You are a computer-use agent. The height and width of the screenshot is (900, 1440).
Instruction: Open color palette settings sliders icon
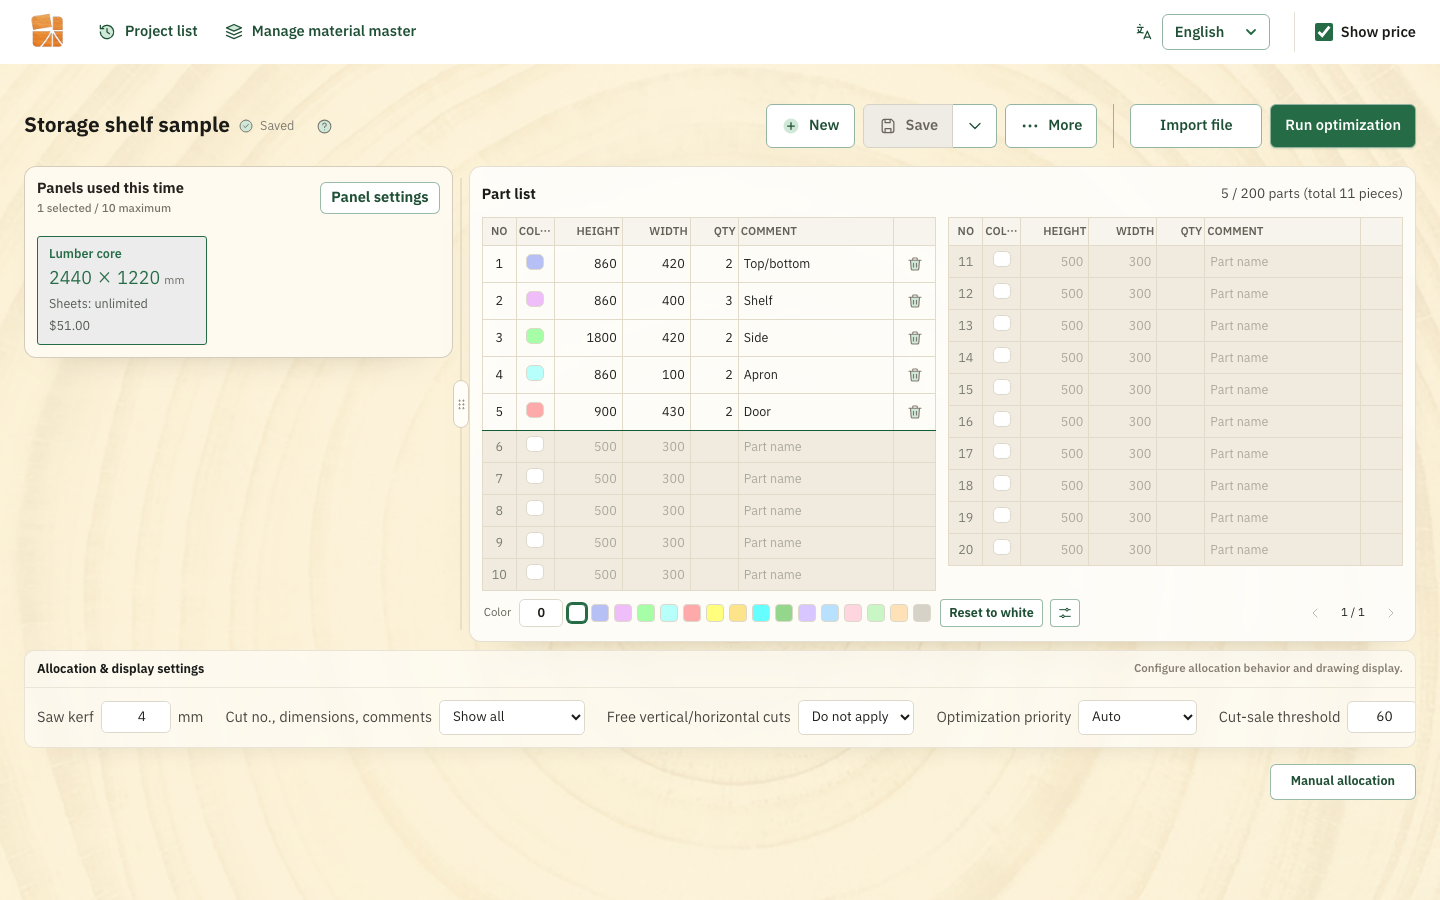(1065, 613)
